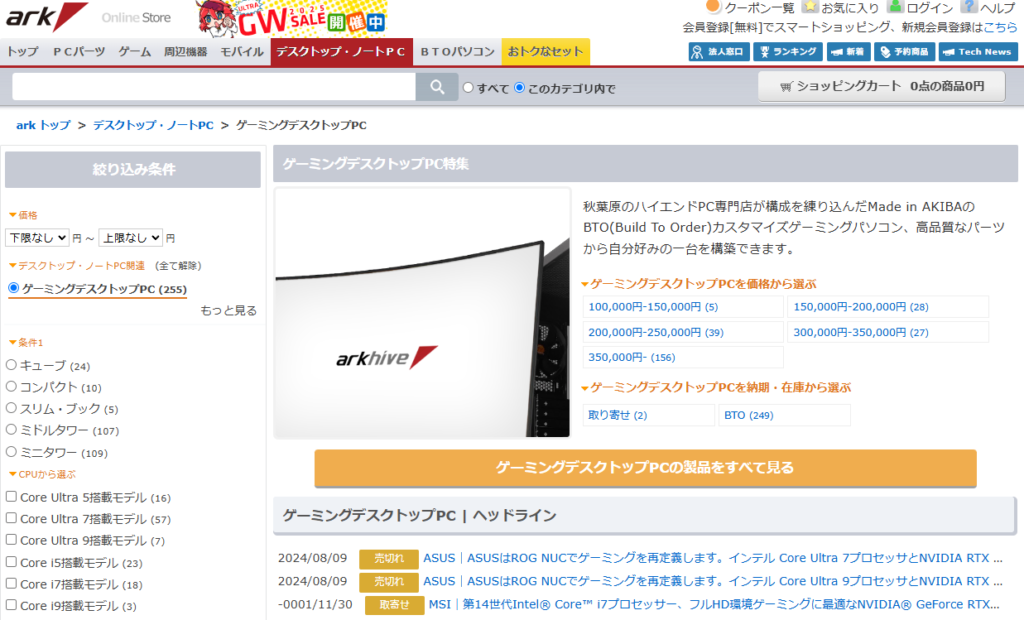Open the shopping cart (ショッピングカート)
The image size is (1024, 620).
(882, 86)
